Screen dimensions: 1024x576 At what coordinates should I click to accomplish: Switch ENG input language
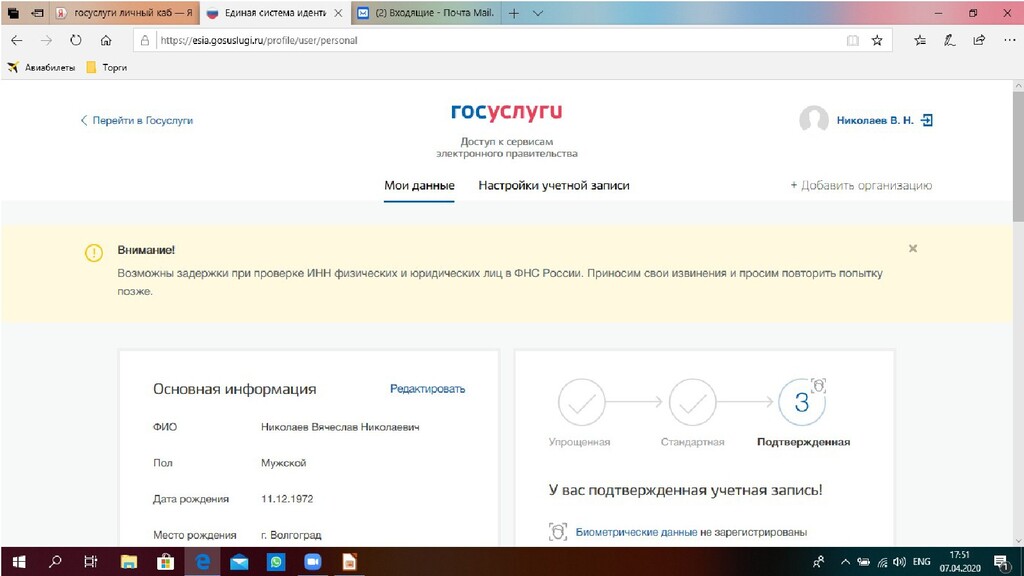pyautogui.click(x=921, y=562)
